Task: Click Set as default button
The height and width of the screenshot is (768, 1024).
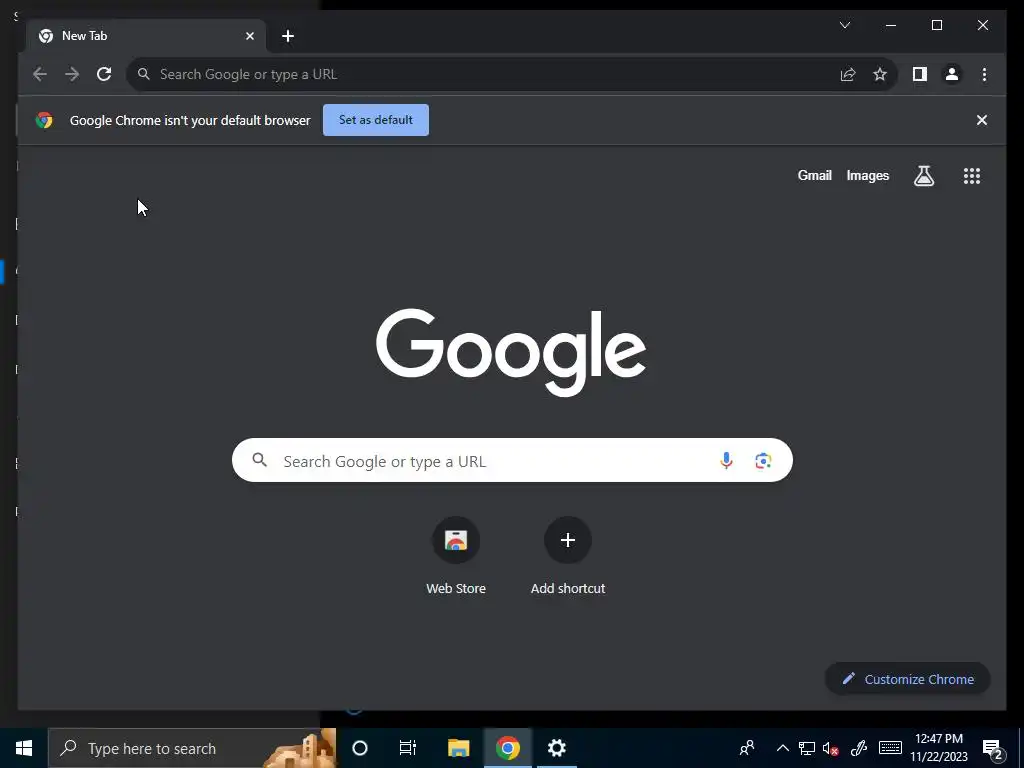Action: (x=376, y=120)
